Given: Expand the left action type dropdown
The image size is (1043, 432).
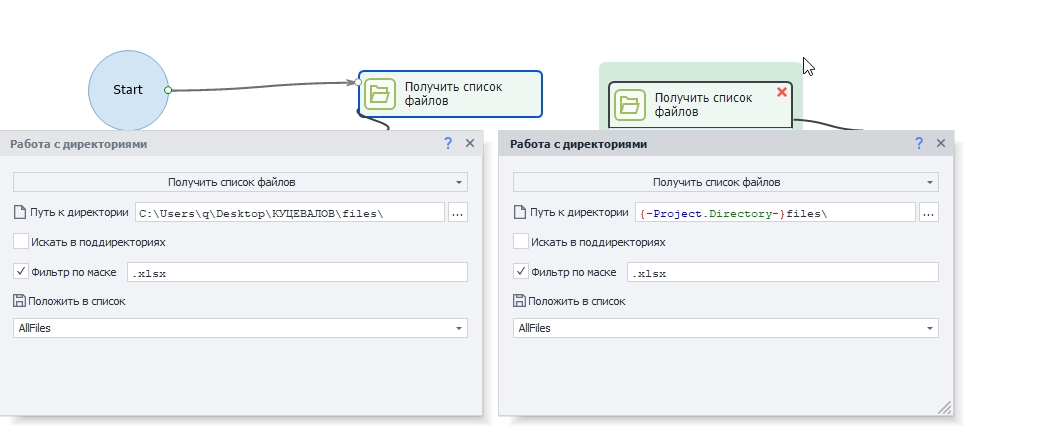Looking at the screenshot, I should (459, 183).
